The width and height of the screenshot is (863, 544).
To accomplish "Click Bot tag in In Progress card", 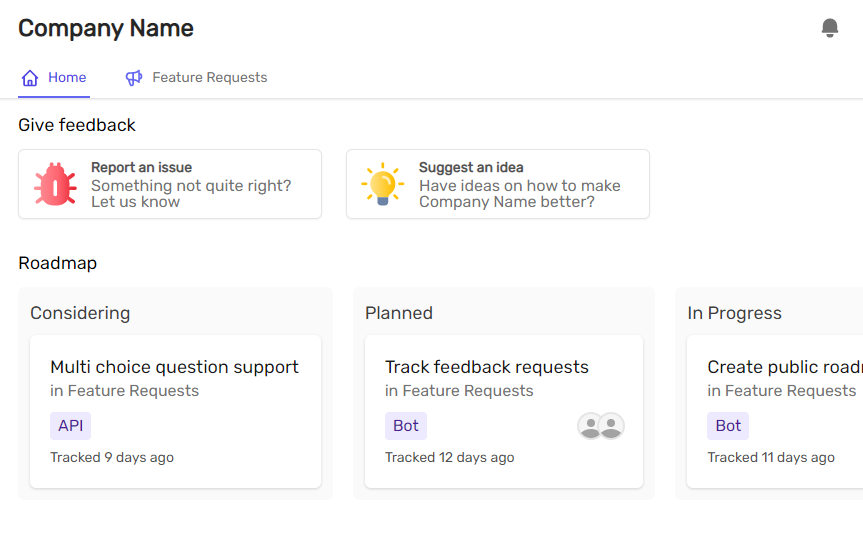I will pyautogui.click(x=728, y=426).
